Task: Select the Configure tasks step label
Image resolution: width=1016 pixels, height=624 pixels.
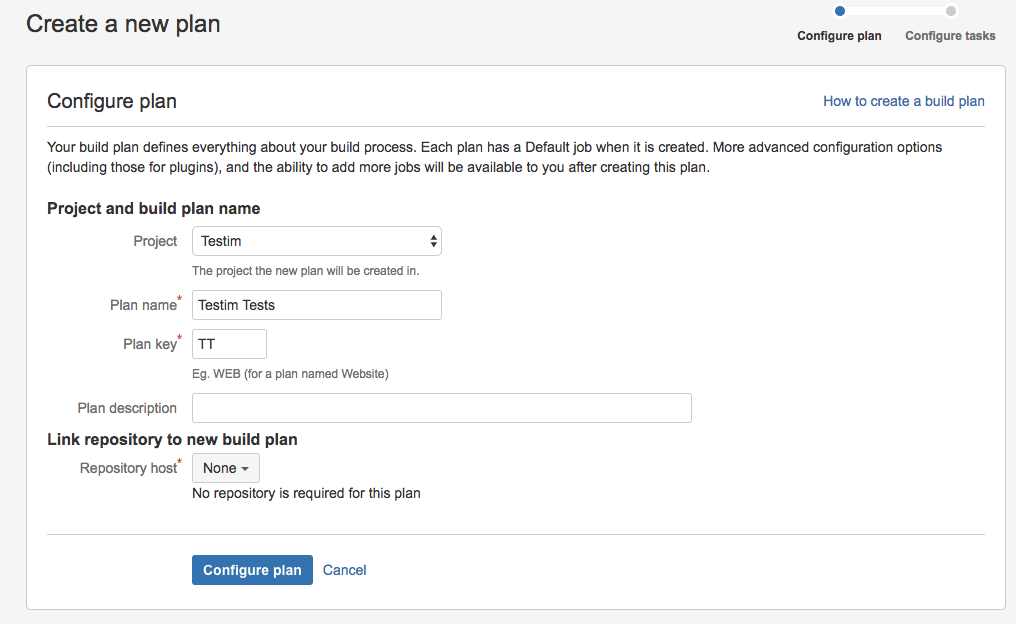Action: pos(950,36)
